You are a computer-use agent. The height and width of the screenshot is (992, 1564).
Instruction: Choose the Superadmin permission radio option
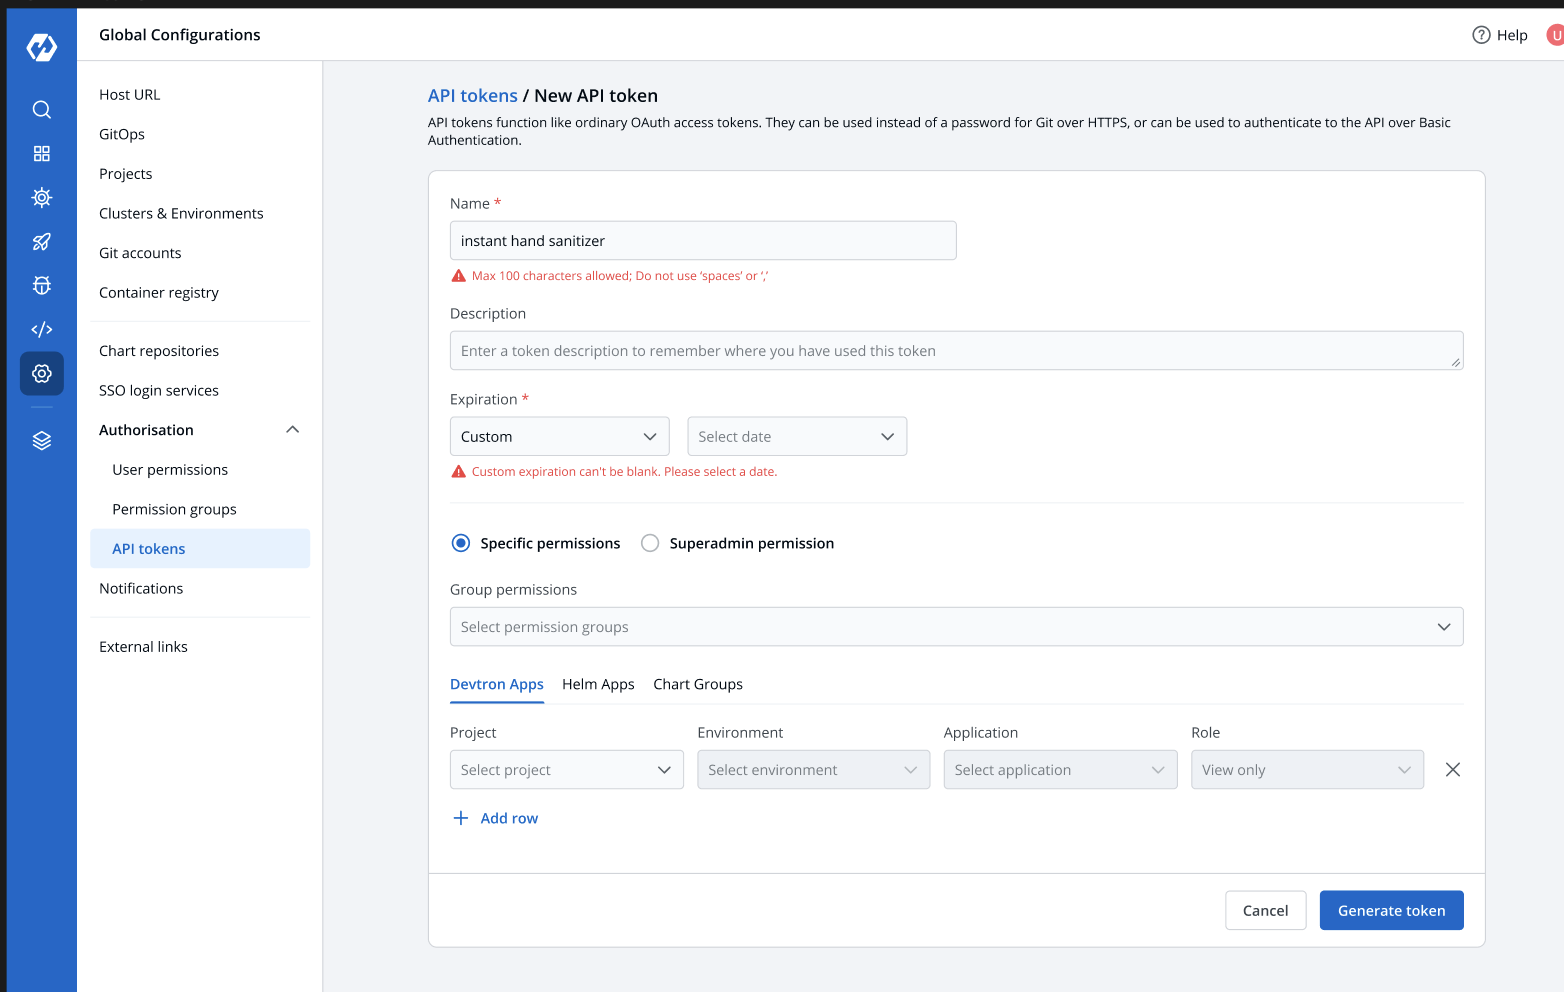(x=650, y=543)
